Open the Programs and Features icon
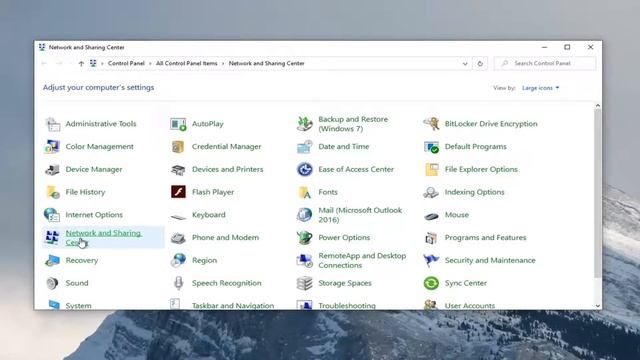Screen dimensions: 640x360 click(431, 238)
